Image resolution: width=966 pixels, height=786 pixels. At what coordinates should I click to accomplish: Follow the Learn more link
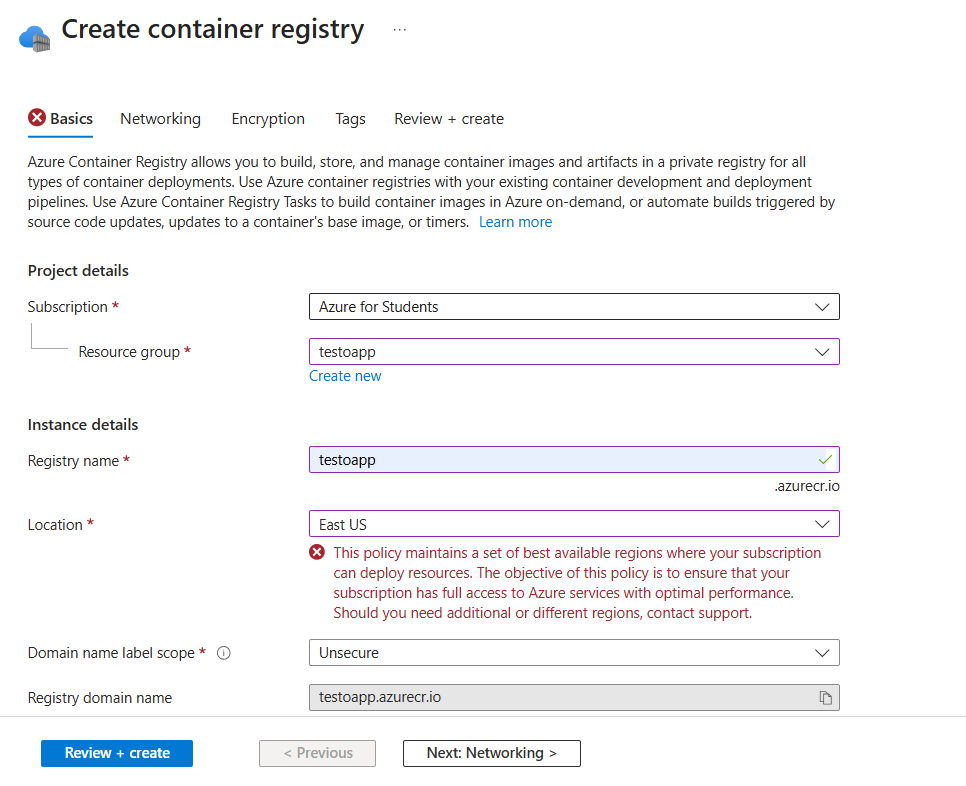[x=516, y=222]
